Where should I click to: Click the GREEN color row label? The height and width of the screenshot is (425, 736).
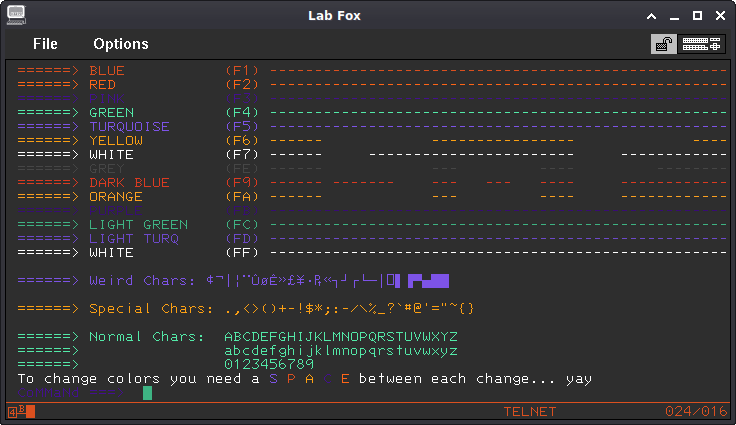pyautogui.click(x=112, y=113)
